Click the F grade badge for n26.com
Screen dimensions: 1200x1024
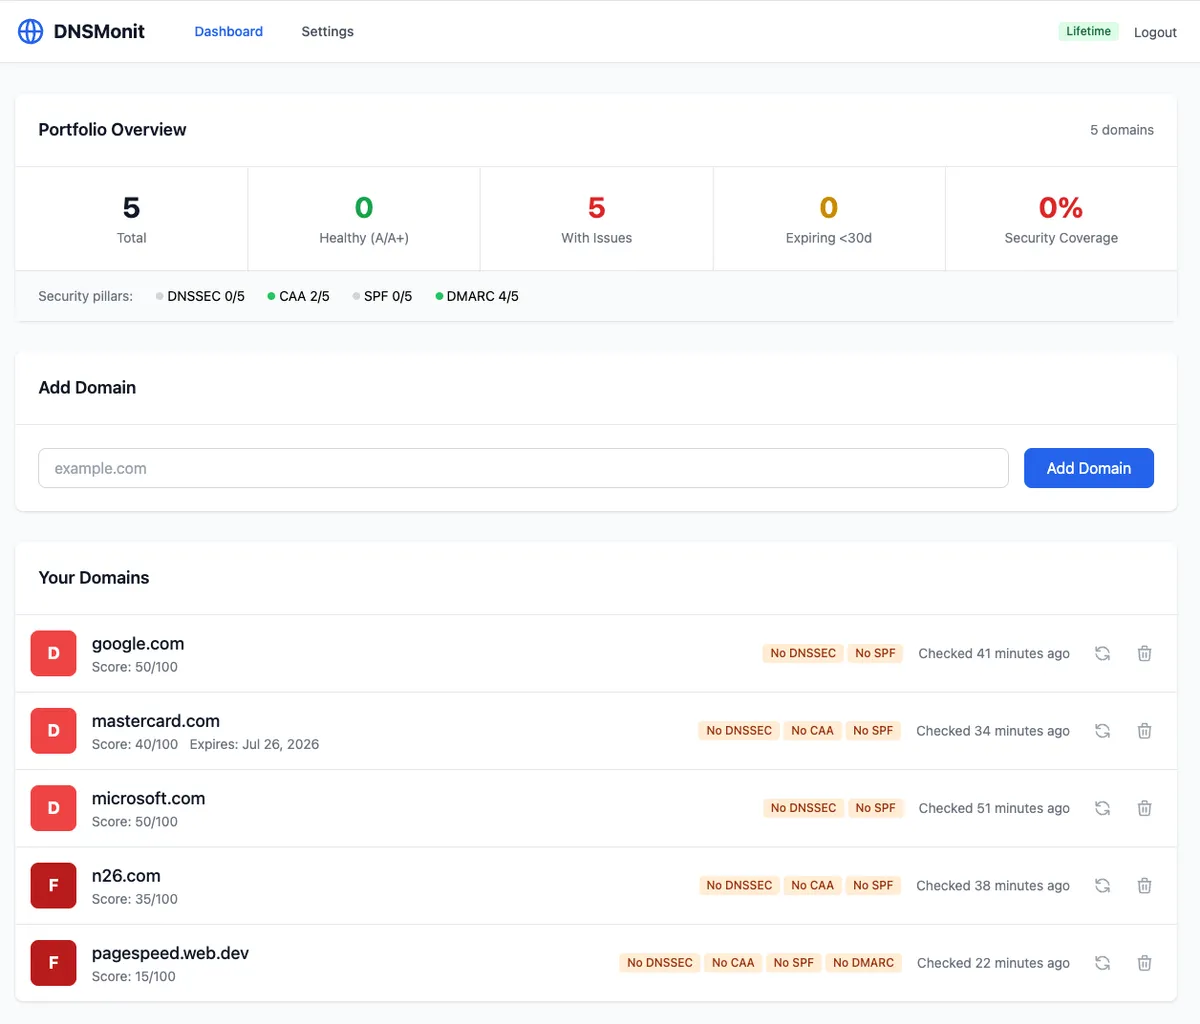pyautogui.click(x=54, y=885)
